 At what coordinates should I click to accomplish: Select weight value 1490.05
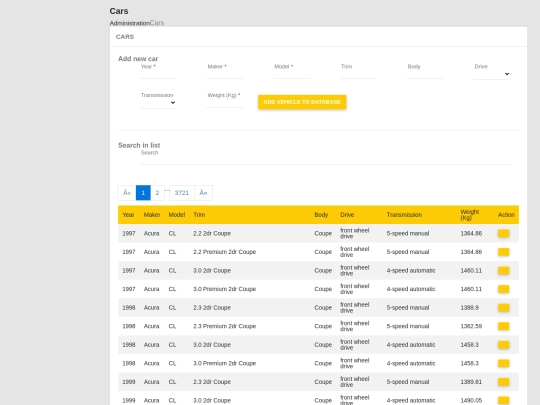[471, 401]
